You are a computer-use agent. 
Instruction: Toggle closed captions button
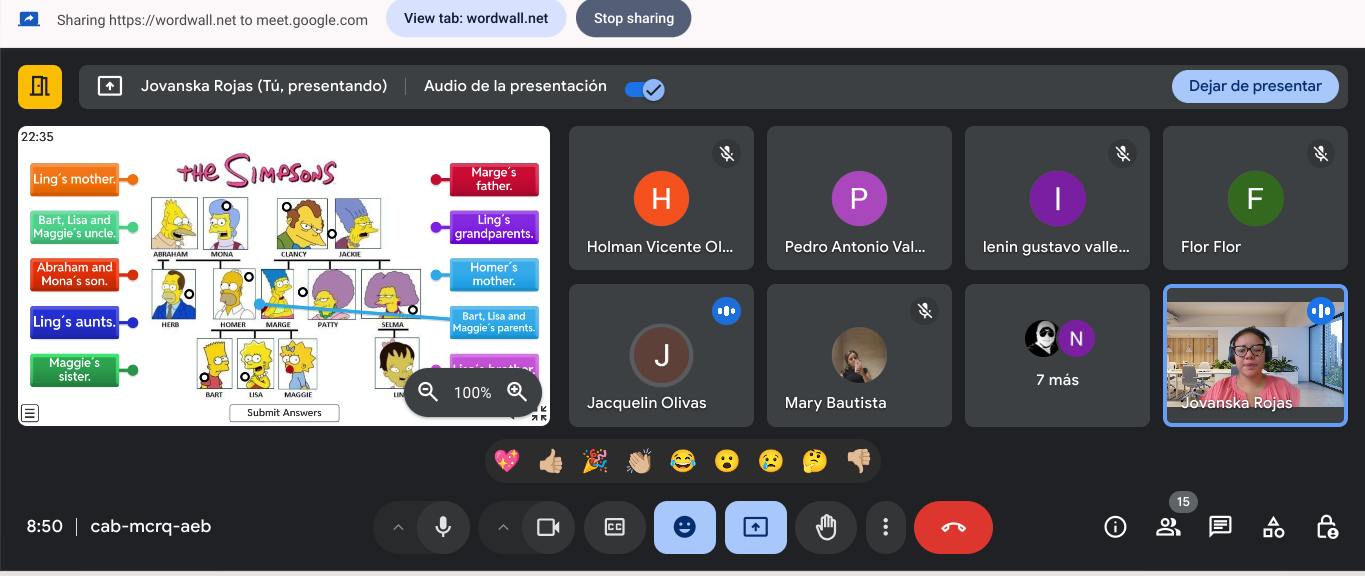pyautogui.click(x=614, y=527)
